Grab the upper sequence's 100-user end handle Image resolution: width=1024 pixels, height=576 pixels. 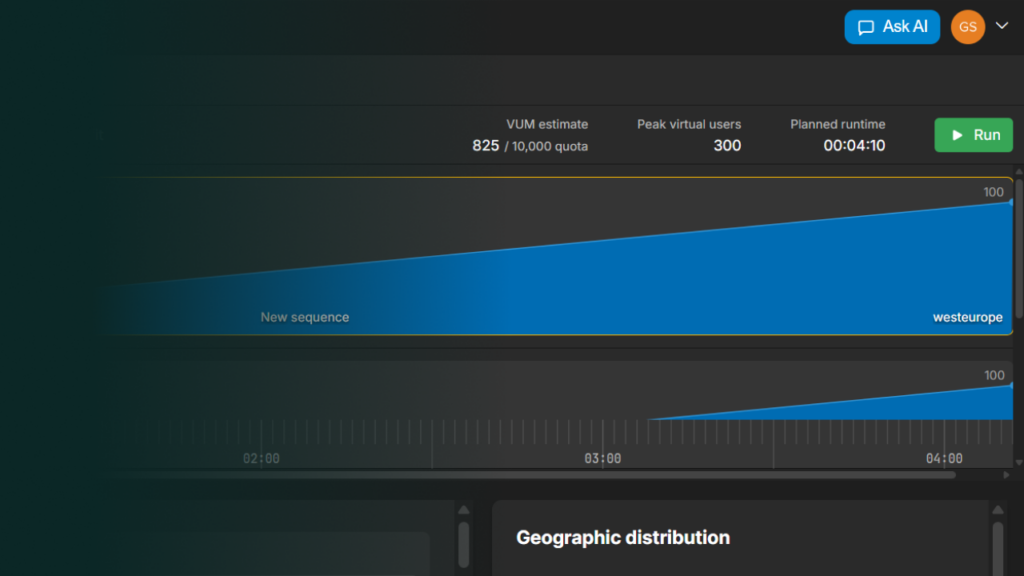coord(1011,202)
